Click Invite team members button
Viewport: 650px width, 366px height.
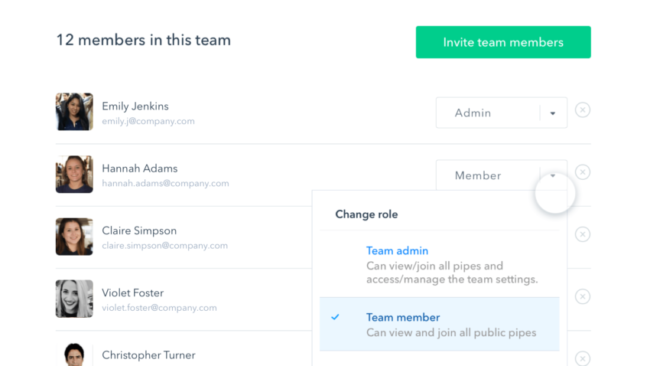pos(503,42)
